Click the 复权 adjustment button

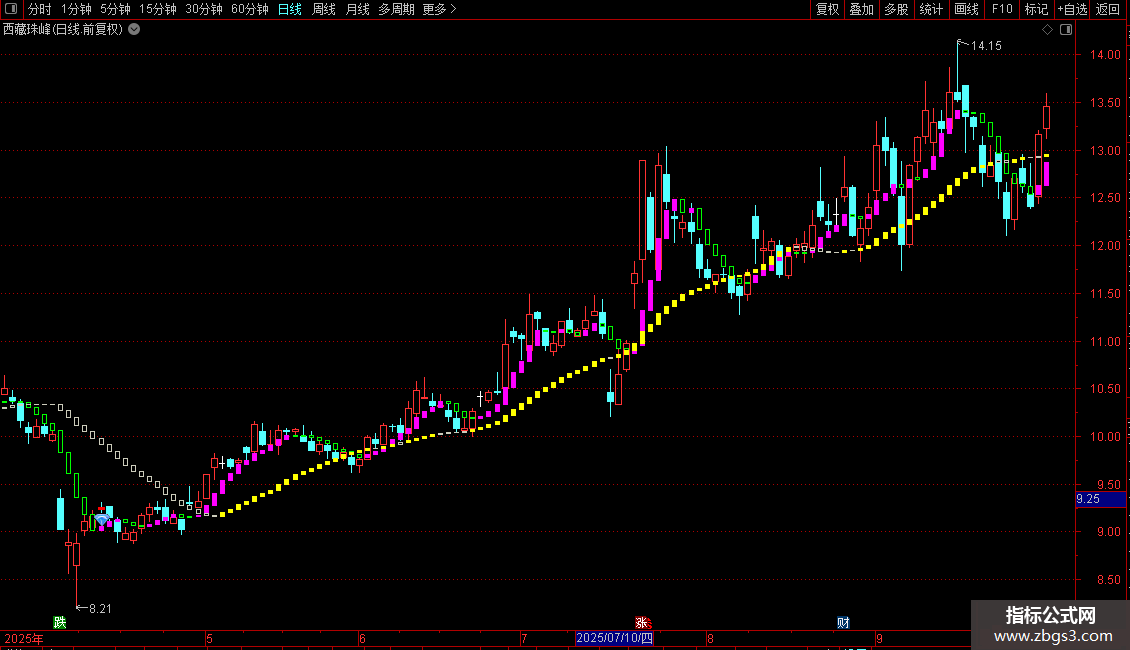pos(827,9)
